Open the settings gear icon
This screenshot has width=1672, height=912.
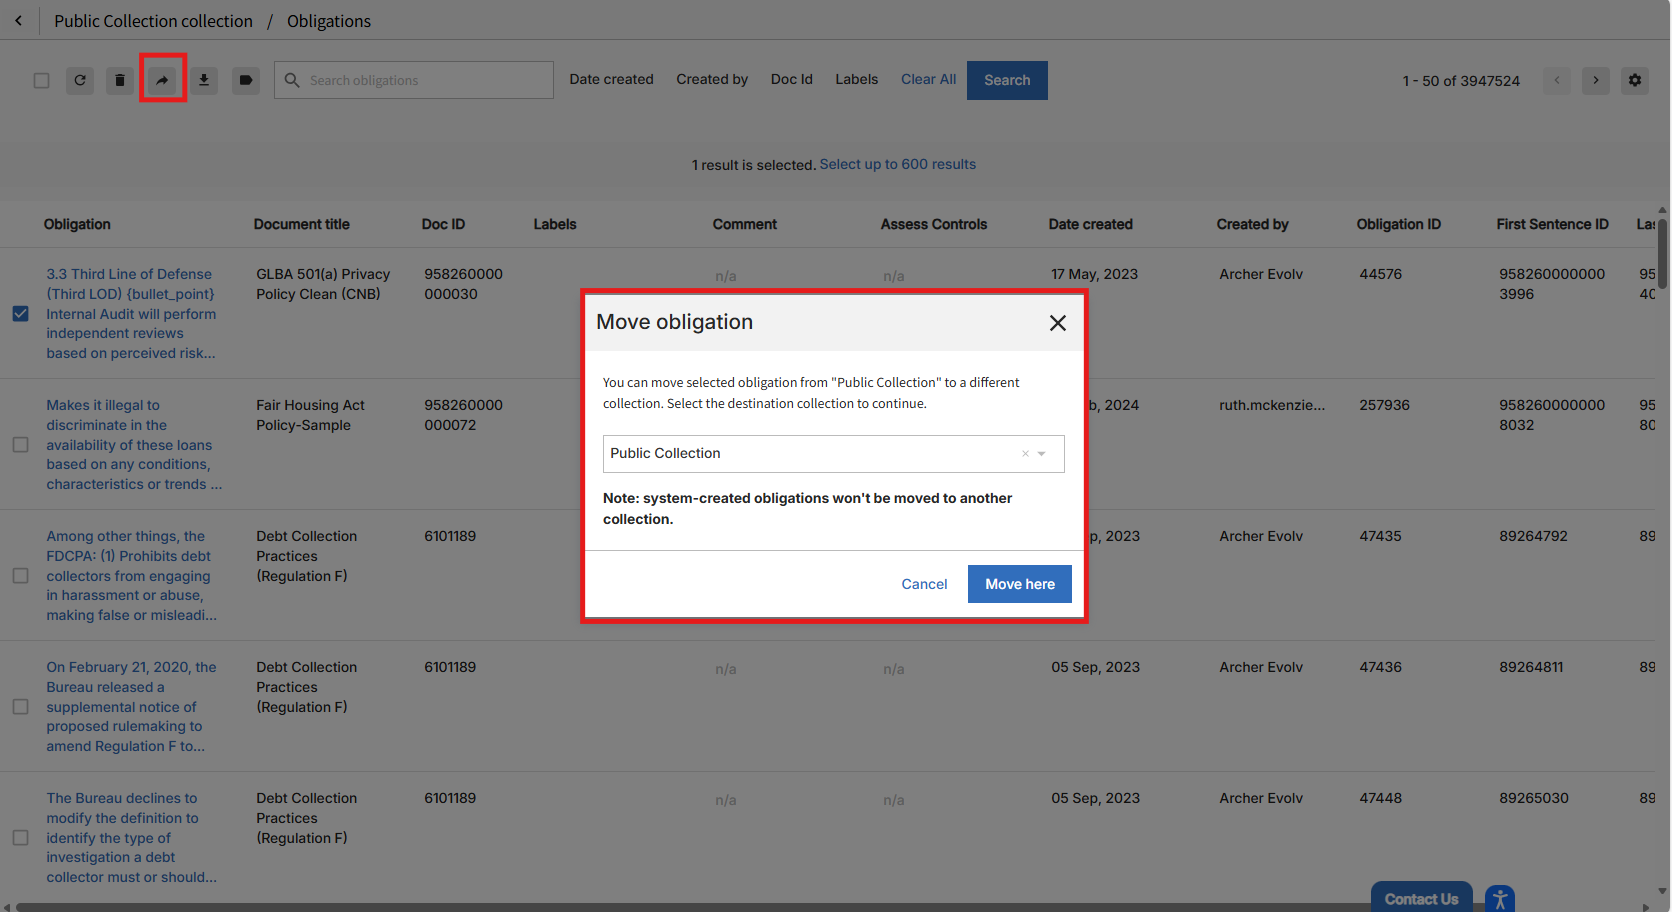click(x=1635, y=80)
